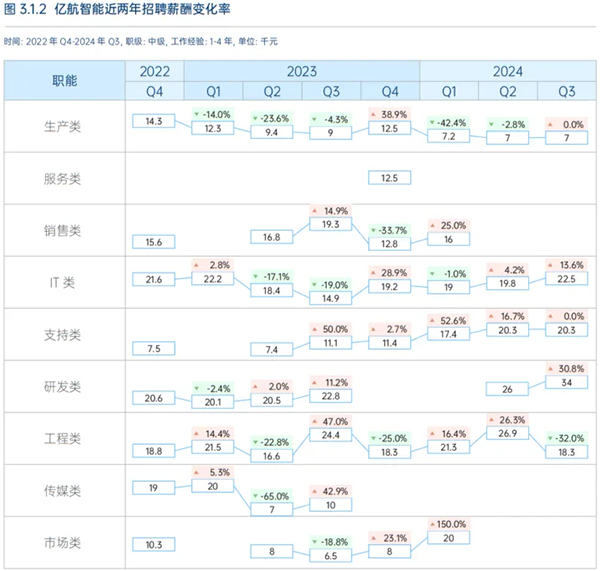Select the value '21.6' in IT 类 row
This screenshot has height=571, width=600.
[154, 280]
